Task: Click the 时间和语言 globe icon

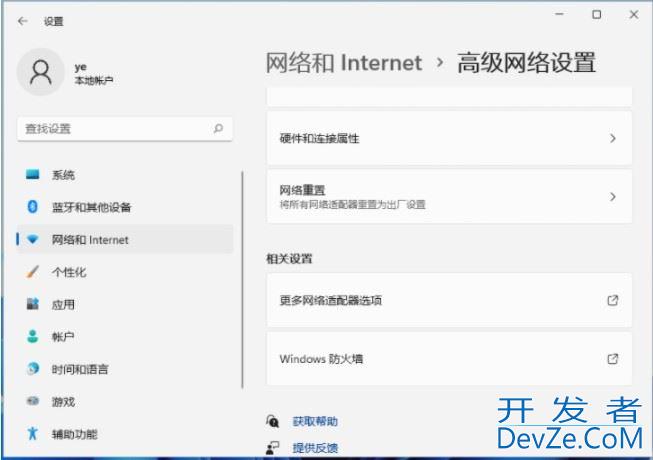Action: pyautogui.click(x=32, y=368)
